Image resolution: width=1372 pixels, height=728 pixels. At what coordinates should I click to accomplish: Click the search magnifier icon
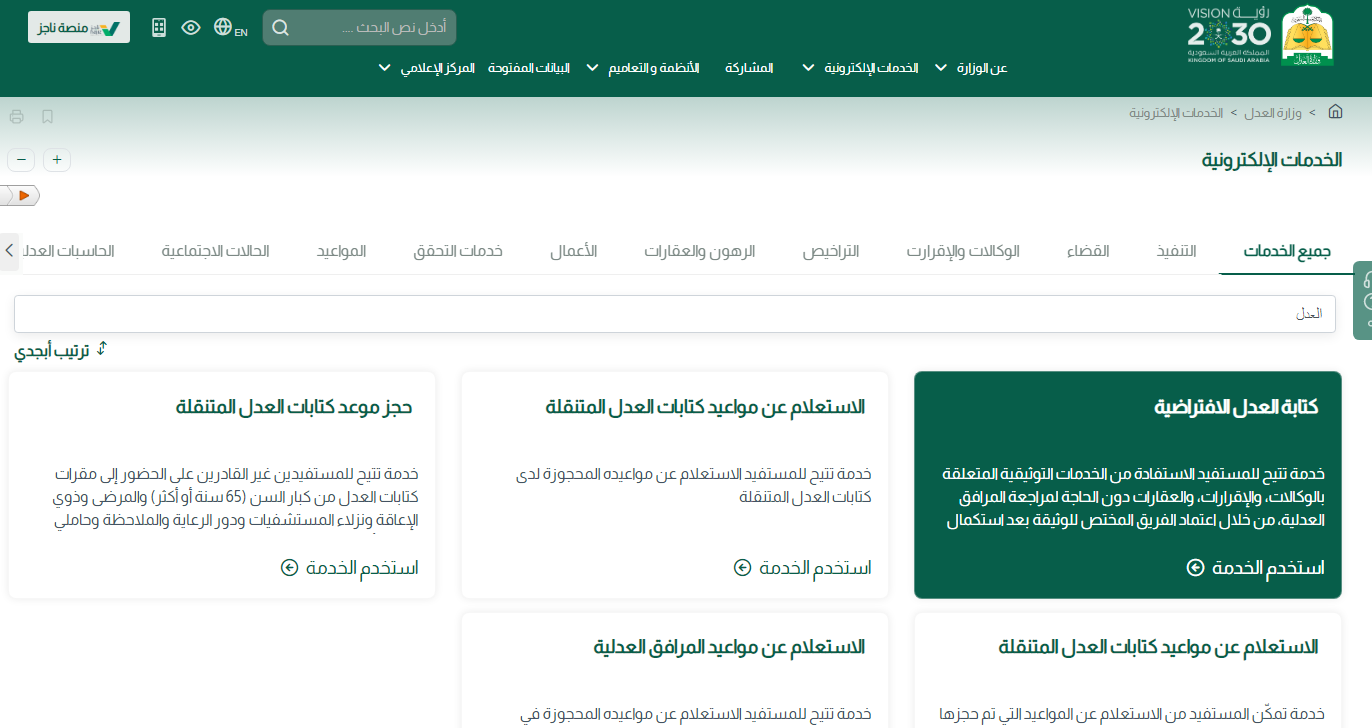click(281, 28)
